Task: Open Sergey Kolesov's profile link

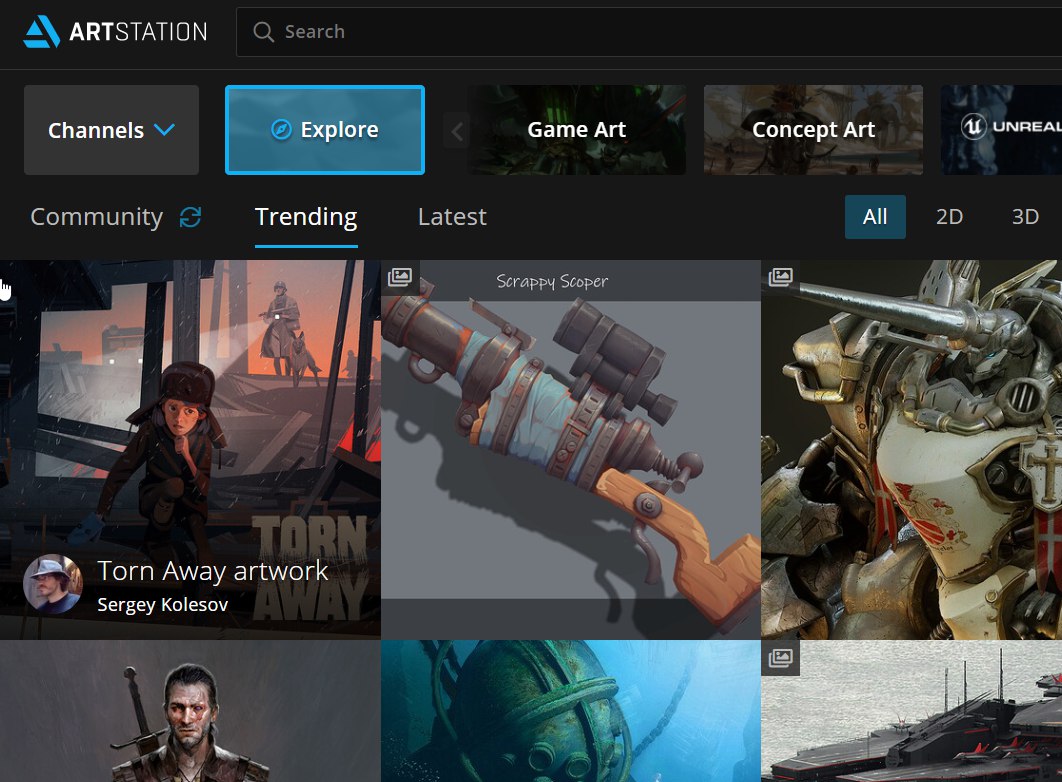Action: [x=163, y=605]
